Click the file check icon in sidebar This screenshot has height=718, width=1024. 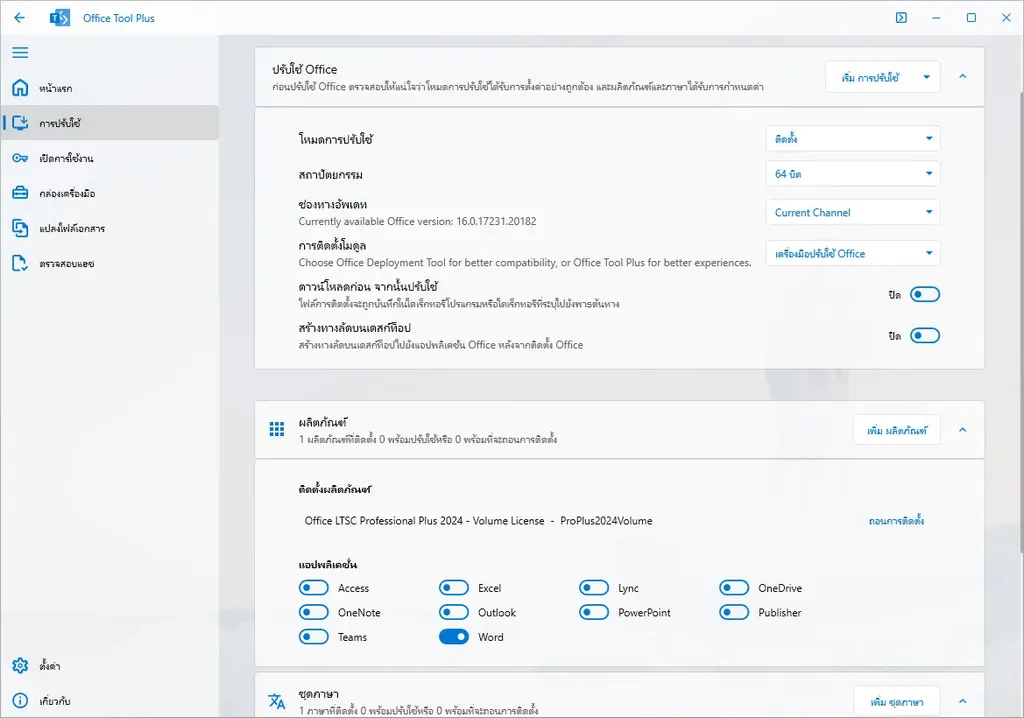(x=20, y=263)
